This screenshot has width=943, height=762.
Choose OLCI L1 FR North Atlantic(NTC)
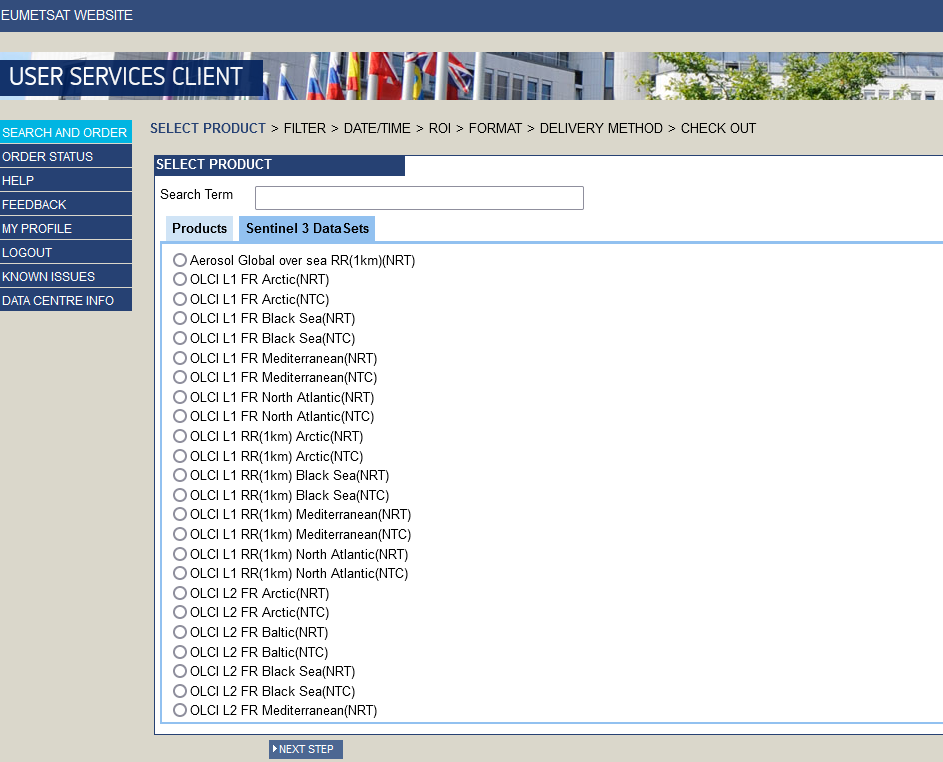pos(180,416)
